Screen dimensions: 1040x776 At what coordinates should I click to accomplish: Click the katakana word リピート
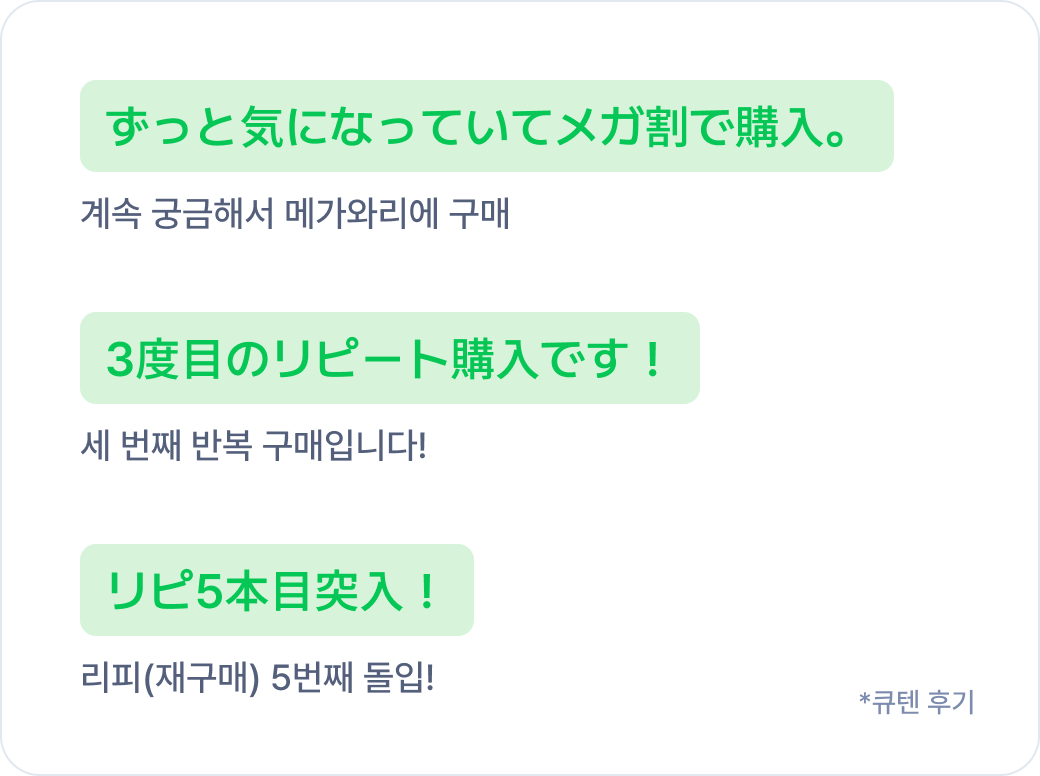pyautogui.click(x=361, y=359)
